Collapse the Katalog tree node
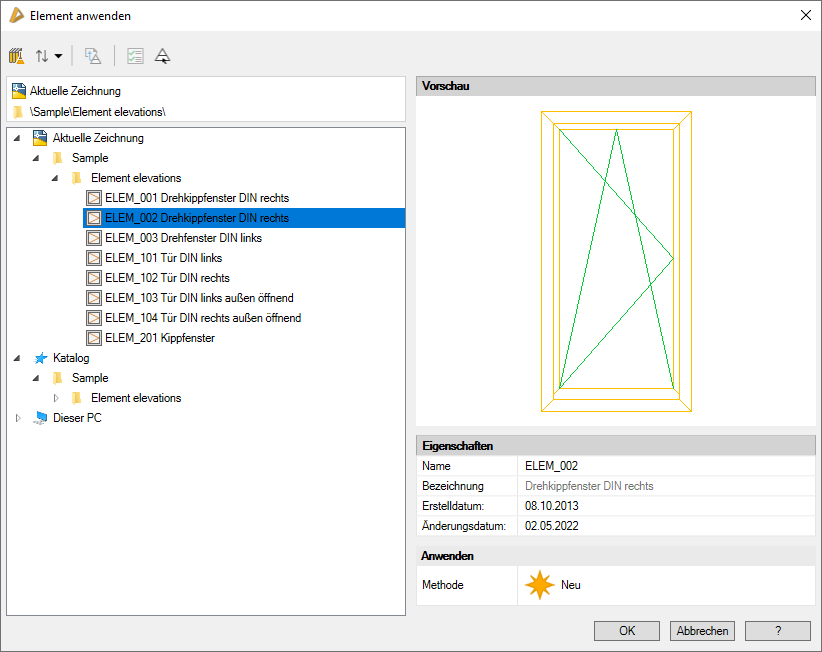Image resolution: width=822 pixels, height=652 pixels. tap(18, 358)
